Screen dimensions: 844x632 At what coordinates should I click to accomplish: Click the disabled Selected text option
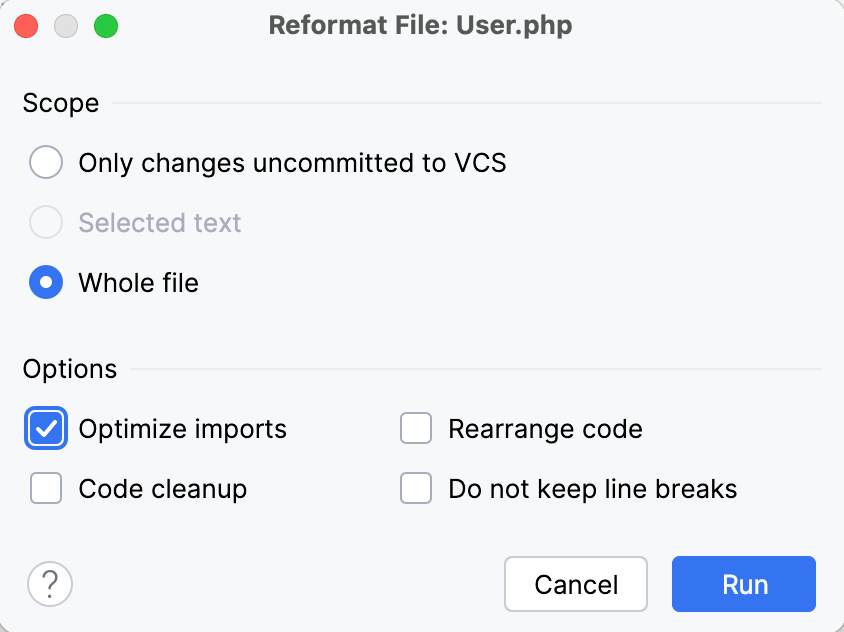click(45, 223)
